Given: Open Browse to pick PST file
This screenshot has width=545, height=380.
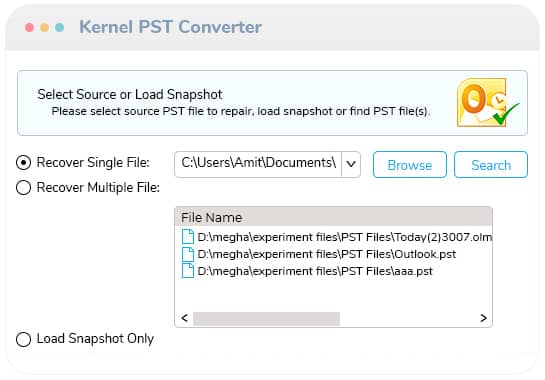Looking at the screenshot, I should click(x=410, y=165).
